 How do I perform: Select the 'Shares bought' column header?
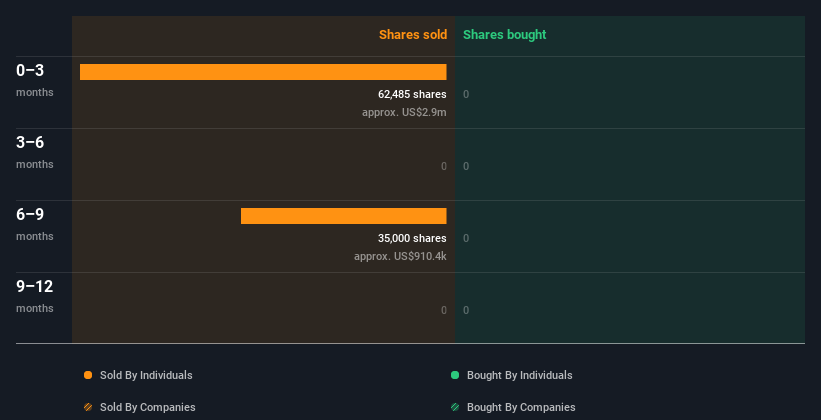(504, 35)
